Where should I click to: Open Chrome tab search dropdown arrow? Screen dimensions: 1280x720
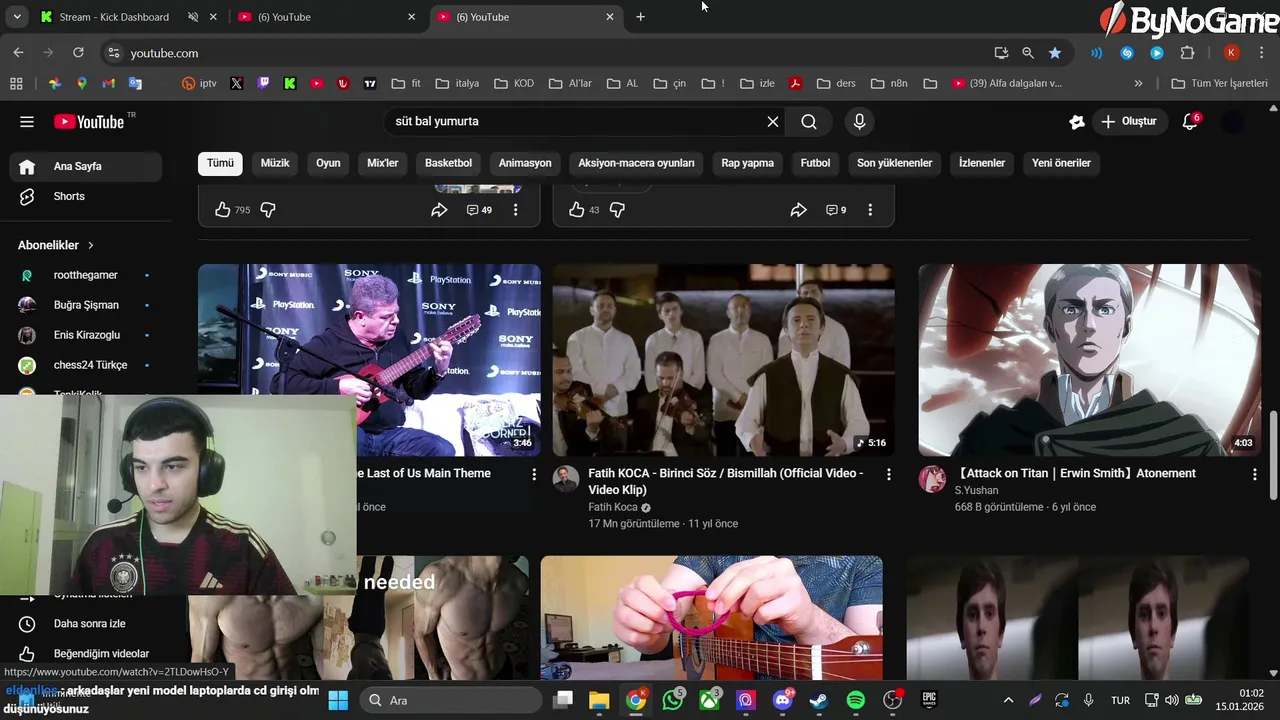(x=16, y=17)
